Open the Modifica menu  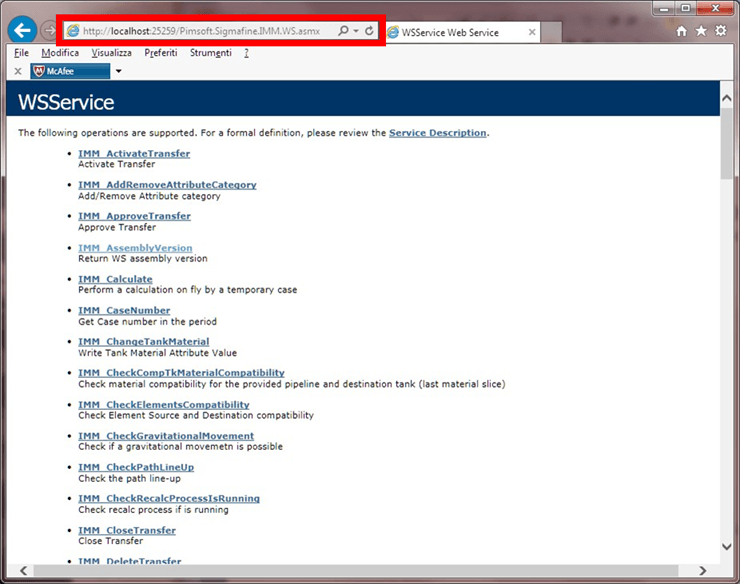point(60,53)
